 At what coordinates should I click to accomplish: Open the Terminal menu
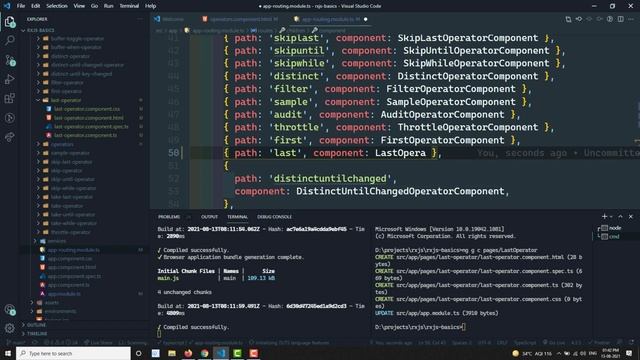(129, 6)
